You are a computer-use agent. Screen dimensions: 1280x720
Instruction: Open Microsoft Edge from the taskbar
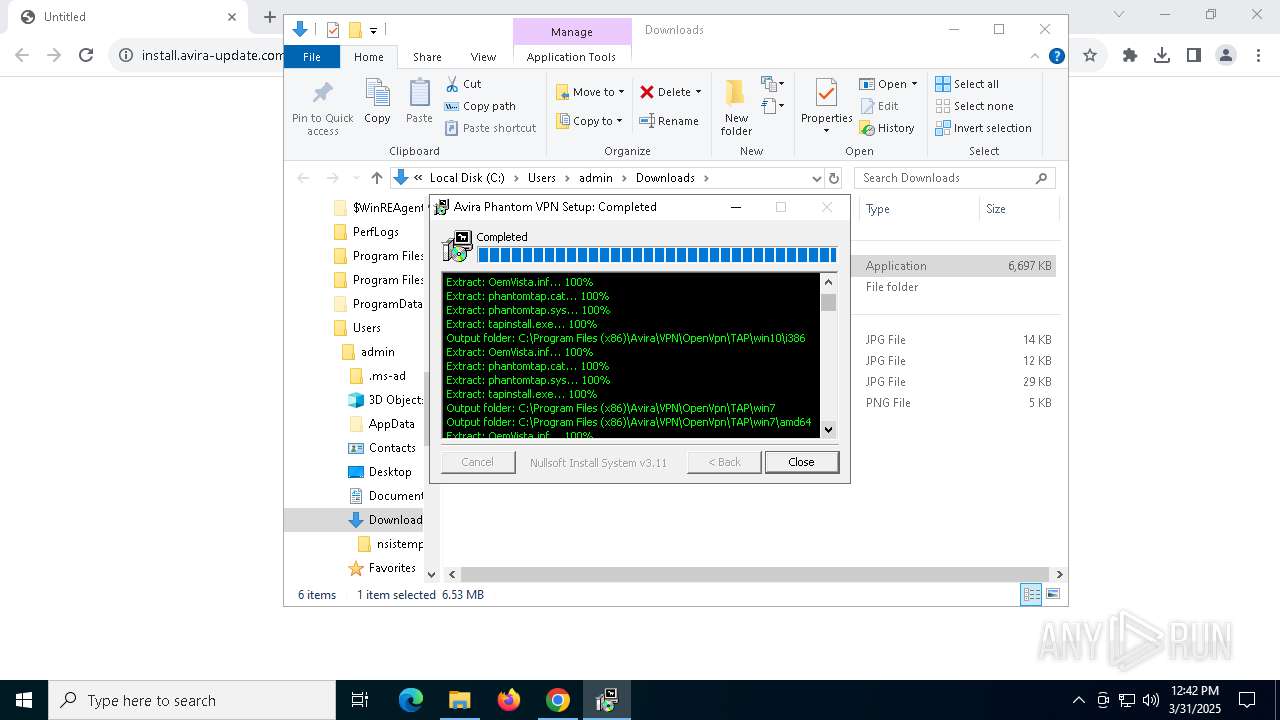tap(411, 700)
